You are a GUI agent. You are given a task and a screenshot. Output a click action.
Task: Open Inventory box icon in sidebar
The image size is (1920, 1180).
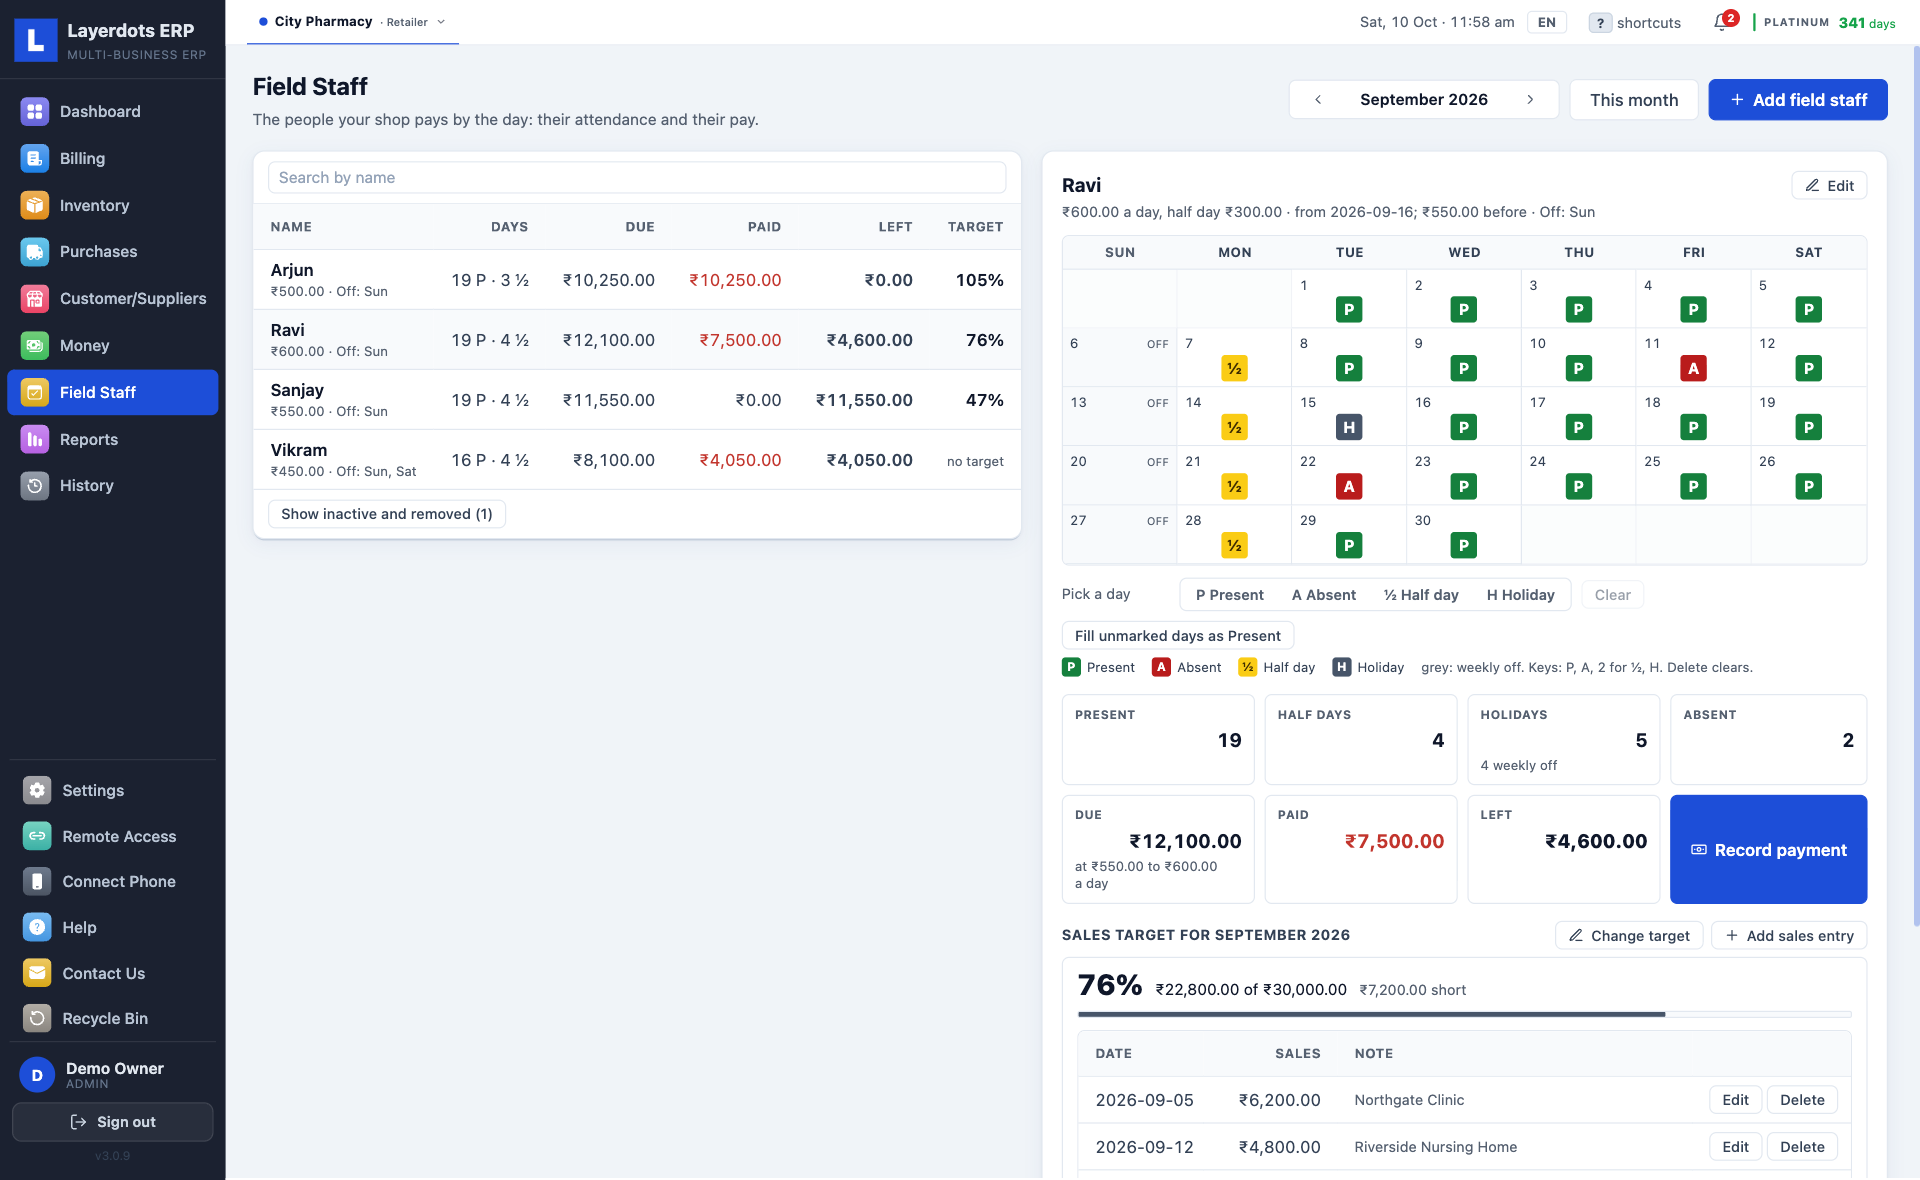click(35, 205)
